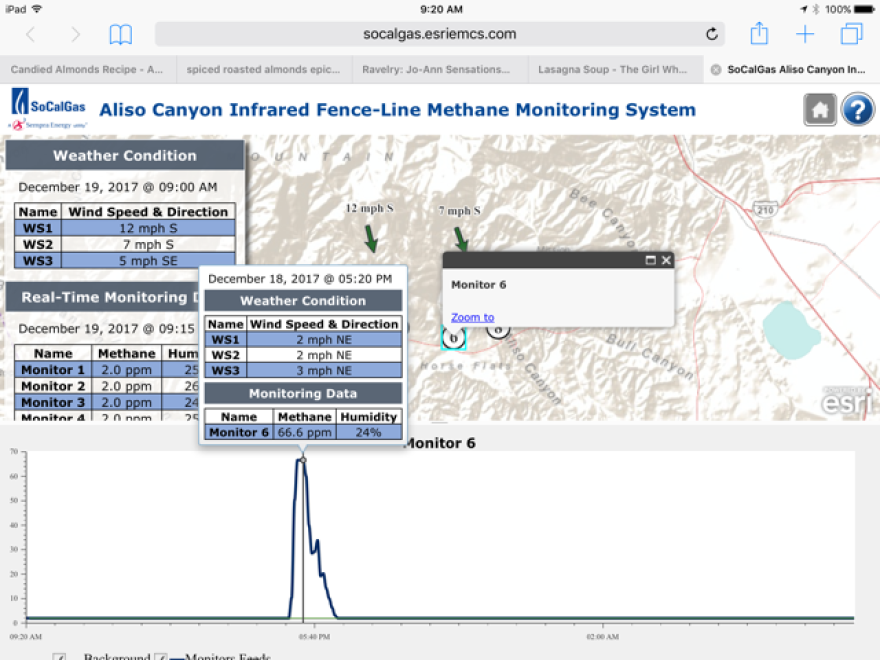The height and width of the screenshot is (660, 880).
Task: Tap the Safari back arrow
Action: tap(30, 35)
